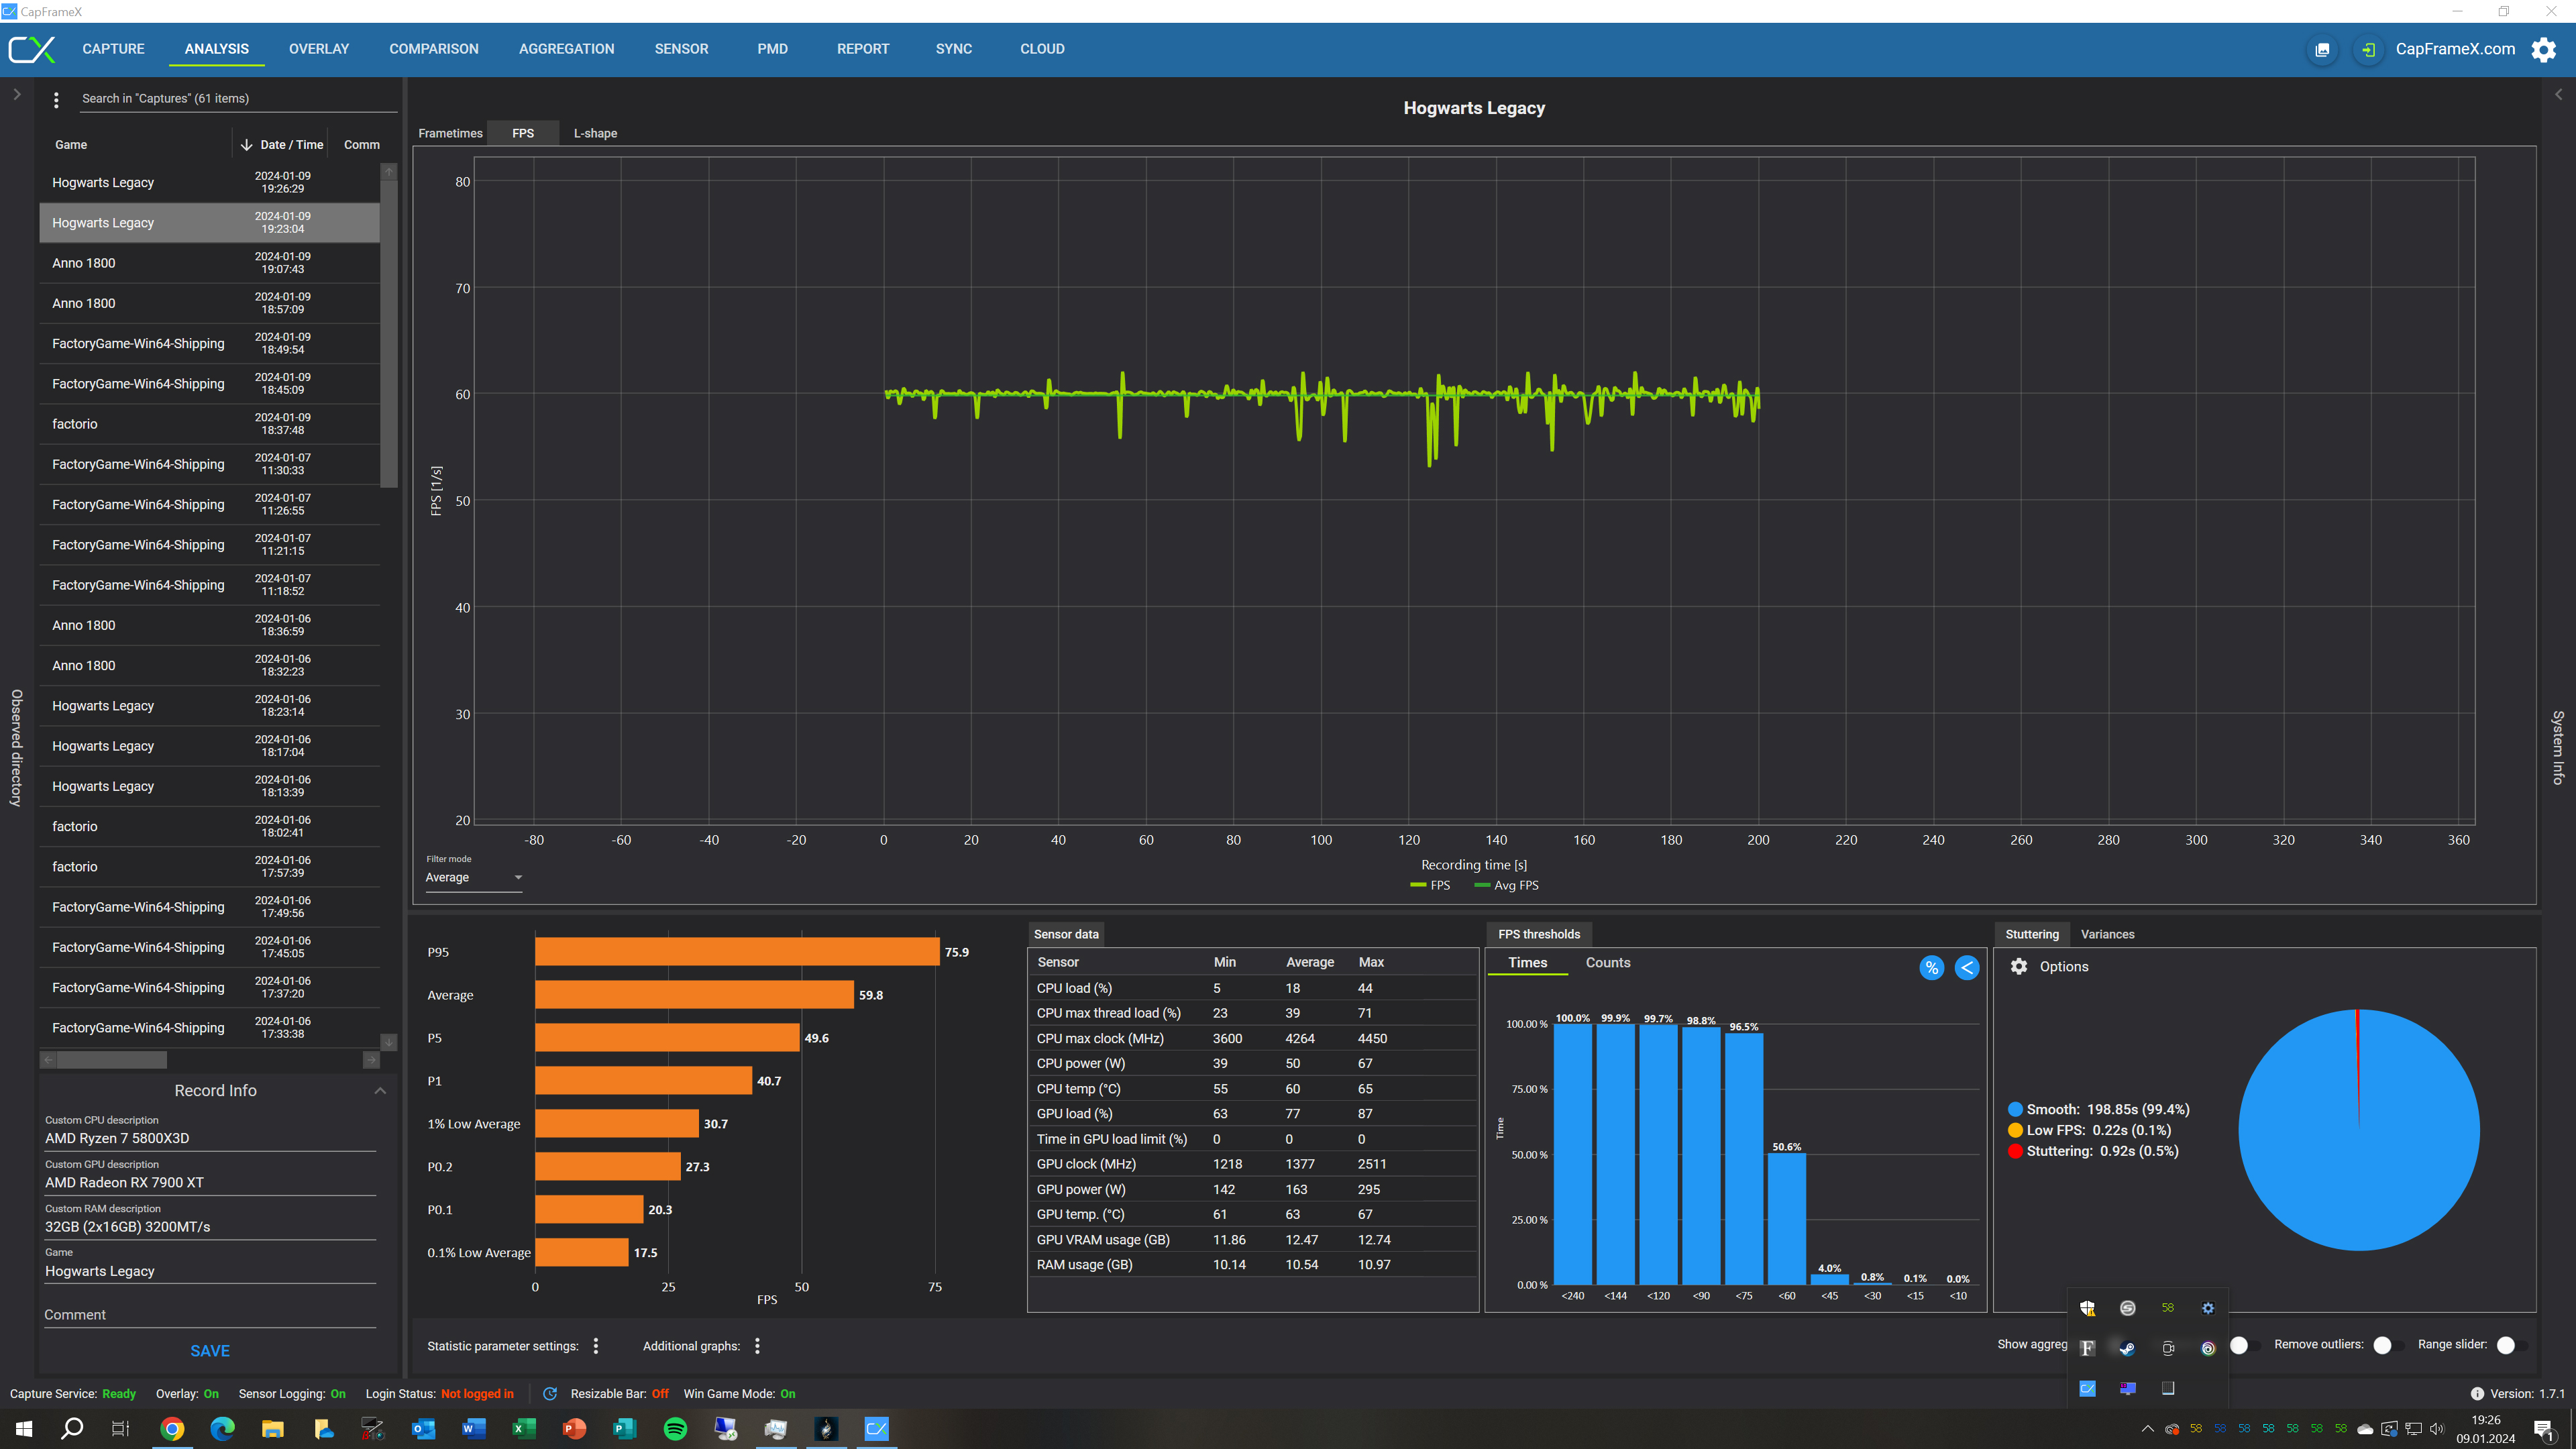Open the settings gear in top bar
2576x1449 pixels.
pyautogui.click(x=2543, y=49)
